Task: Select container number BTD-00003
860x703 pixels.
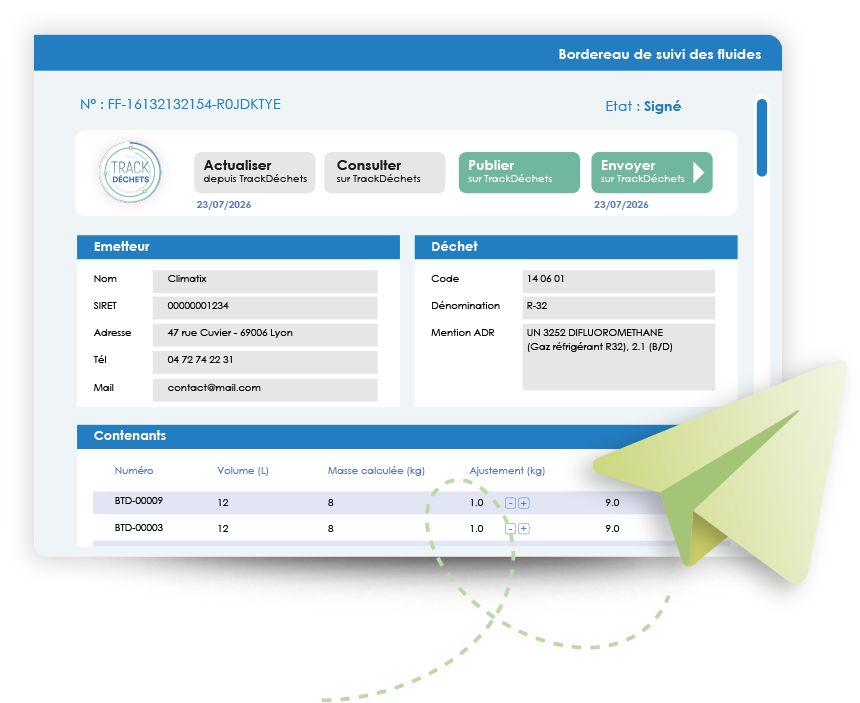Action: [x=139, y=528]
